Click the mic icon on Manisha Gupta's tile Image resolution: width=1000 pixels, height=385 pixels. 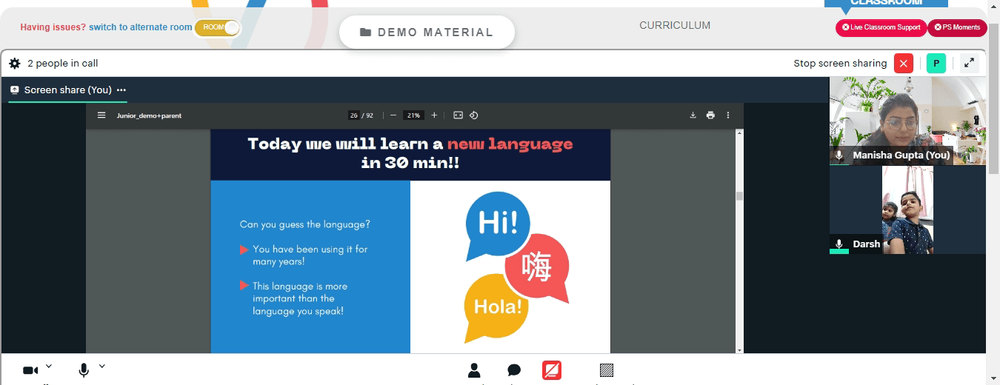pyautogui.click(x=839, y=155)
